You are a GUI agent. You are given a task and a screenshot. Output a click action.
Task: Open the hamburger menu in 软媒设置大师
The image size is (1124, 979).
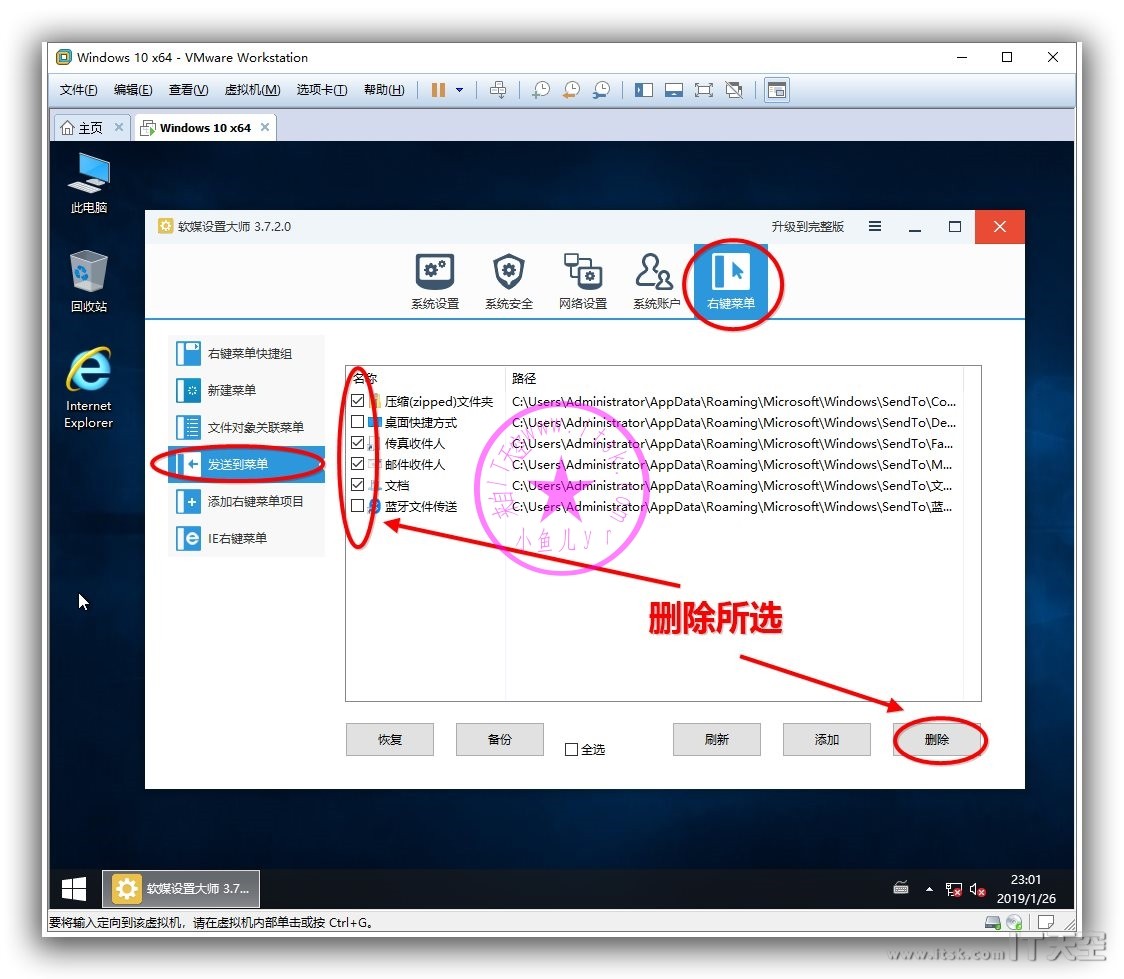pyautogui.click(x=875, y=226)
